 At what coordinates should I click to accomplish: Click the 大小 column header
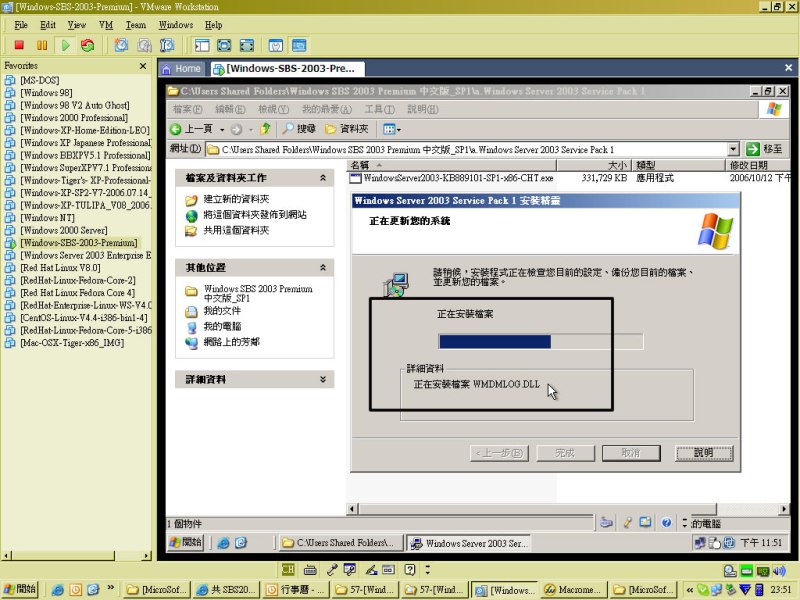594,165
